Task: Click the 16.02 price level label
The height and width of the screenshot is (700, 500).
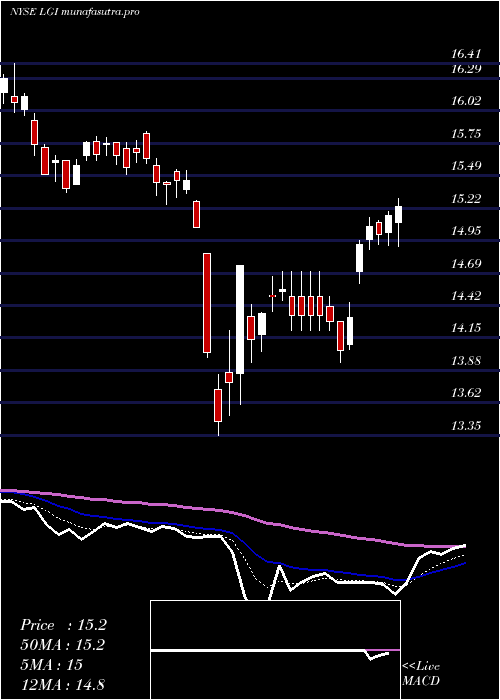Action: click(466, 101)
